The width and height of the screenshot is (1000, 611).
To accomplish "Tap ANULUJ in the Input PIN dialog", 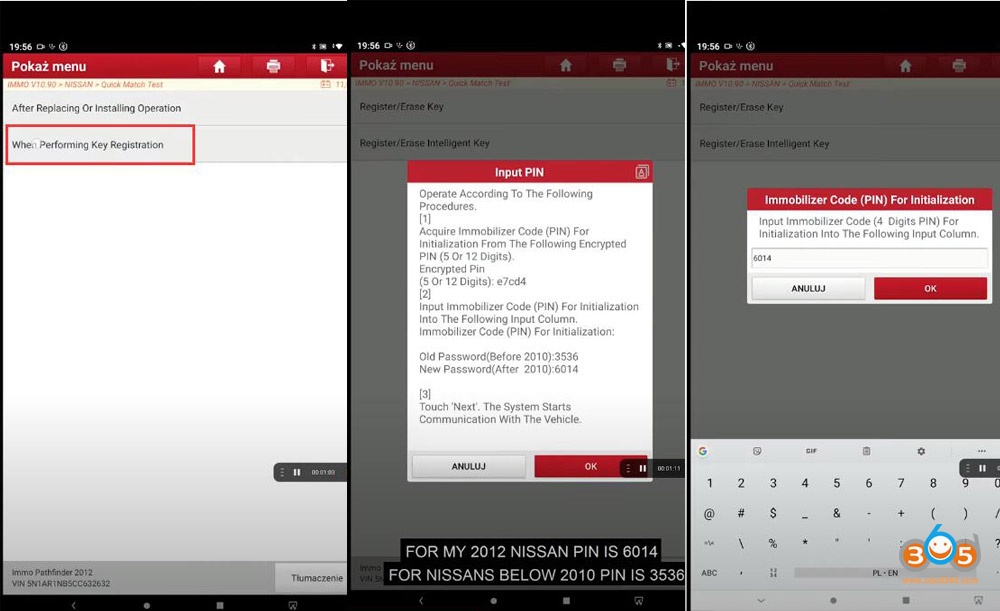I will [x=469, y=466].
